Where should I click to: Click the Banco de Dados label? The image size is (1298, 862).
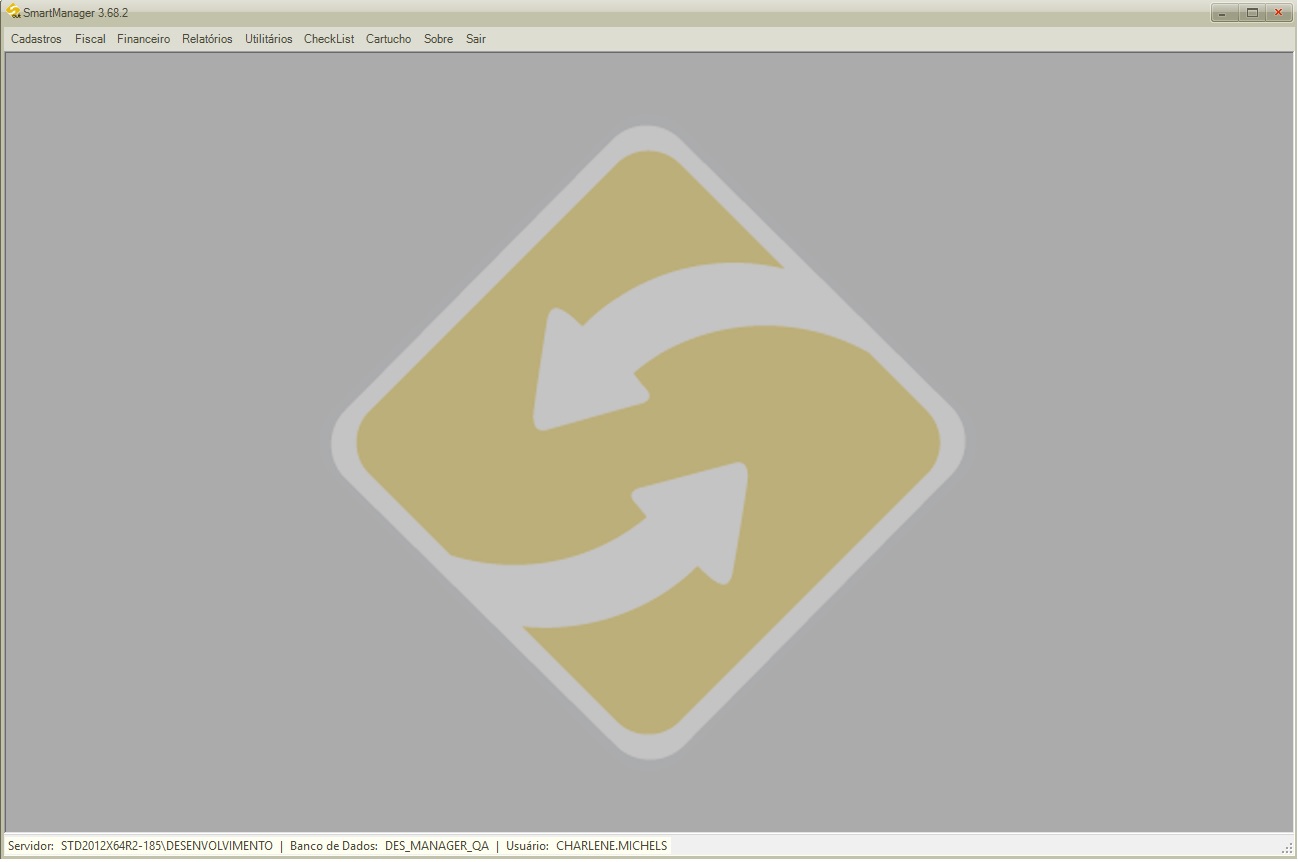pyautogui.click(x=333, y=846)
